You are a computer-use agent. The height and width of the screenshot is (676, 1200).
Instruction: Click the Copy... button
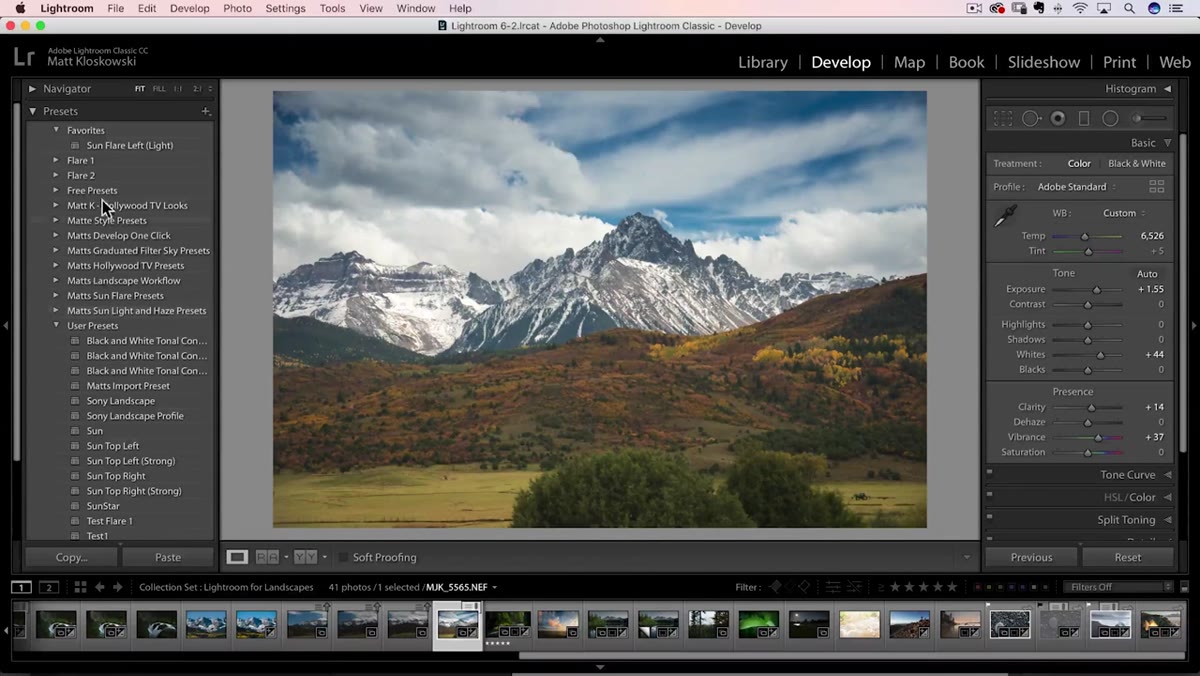72,557
